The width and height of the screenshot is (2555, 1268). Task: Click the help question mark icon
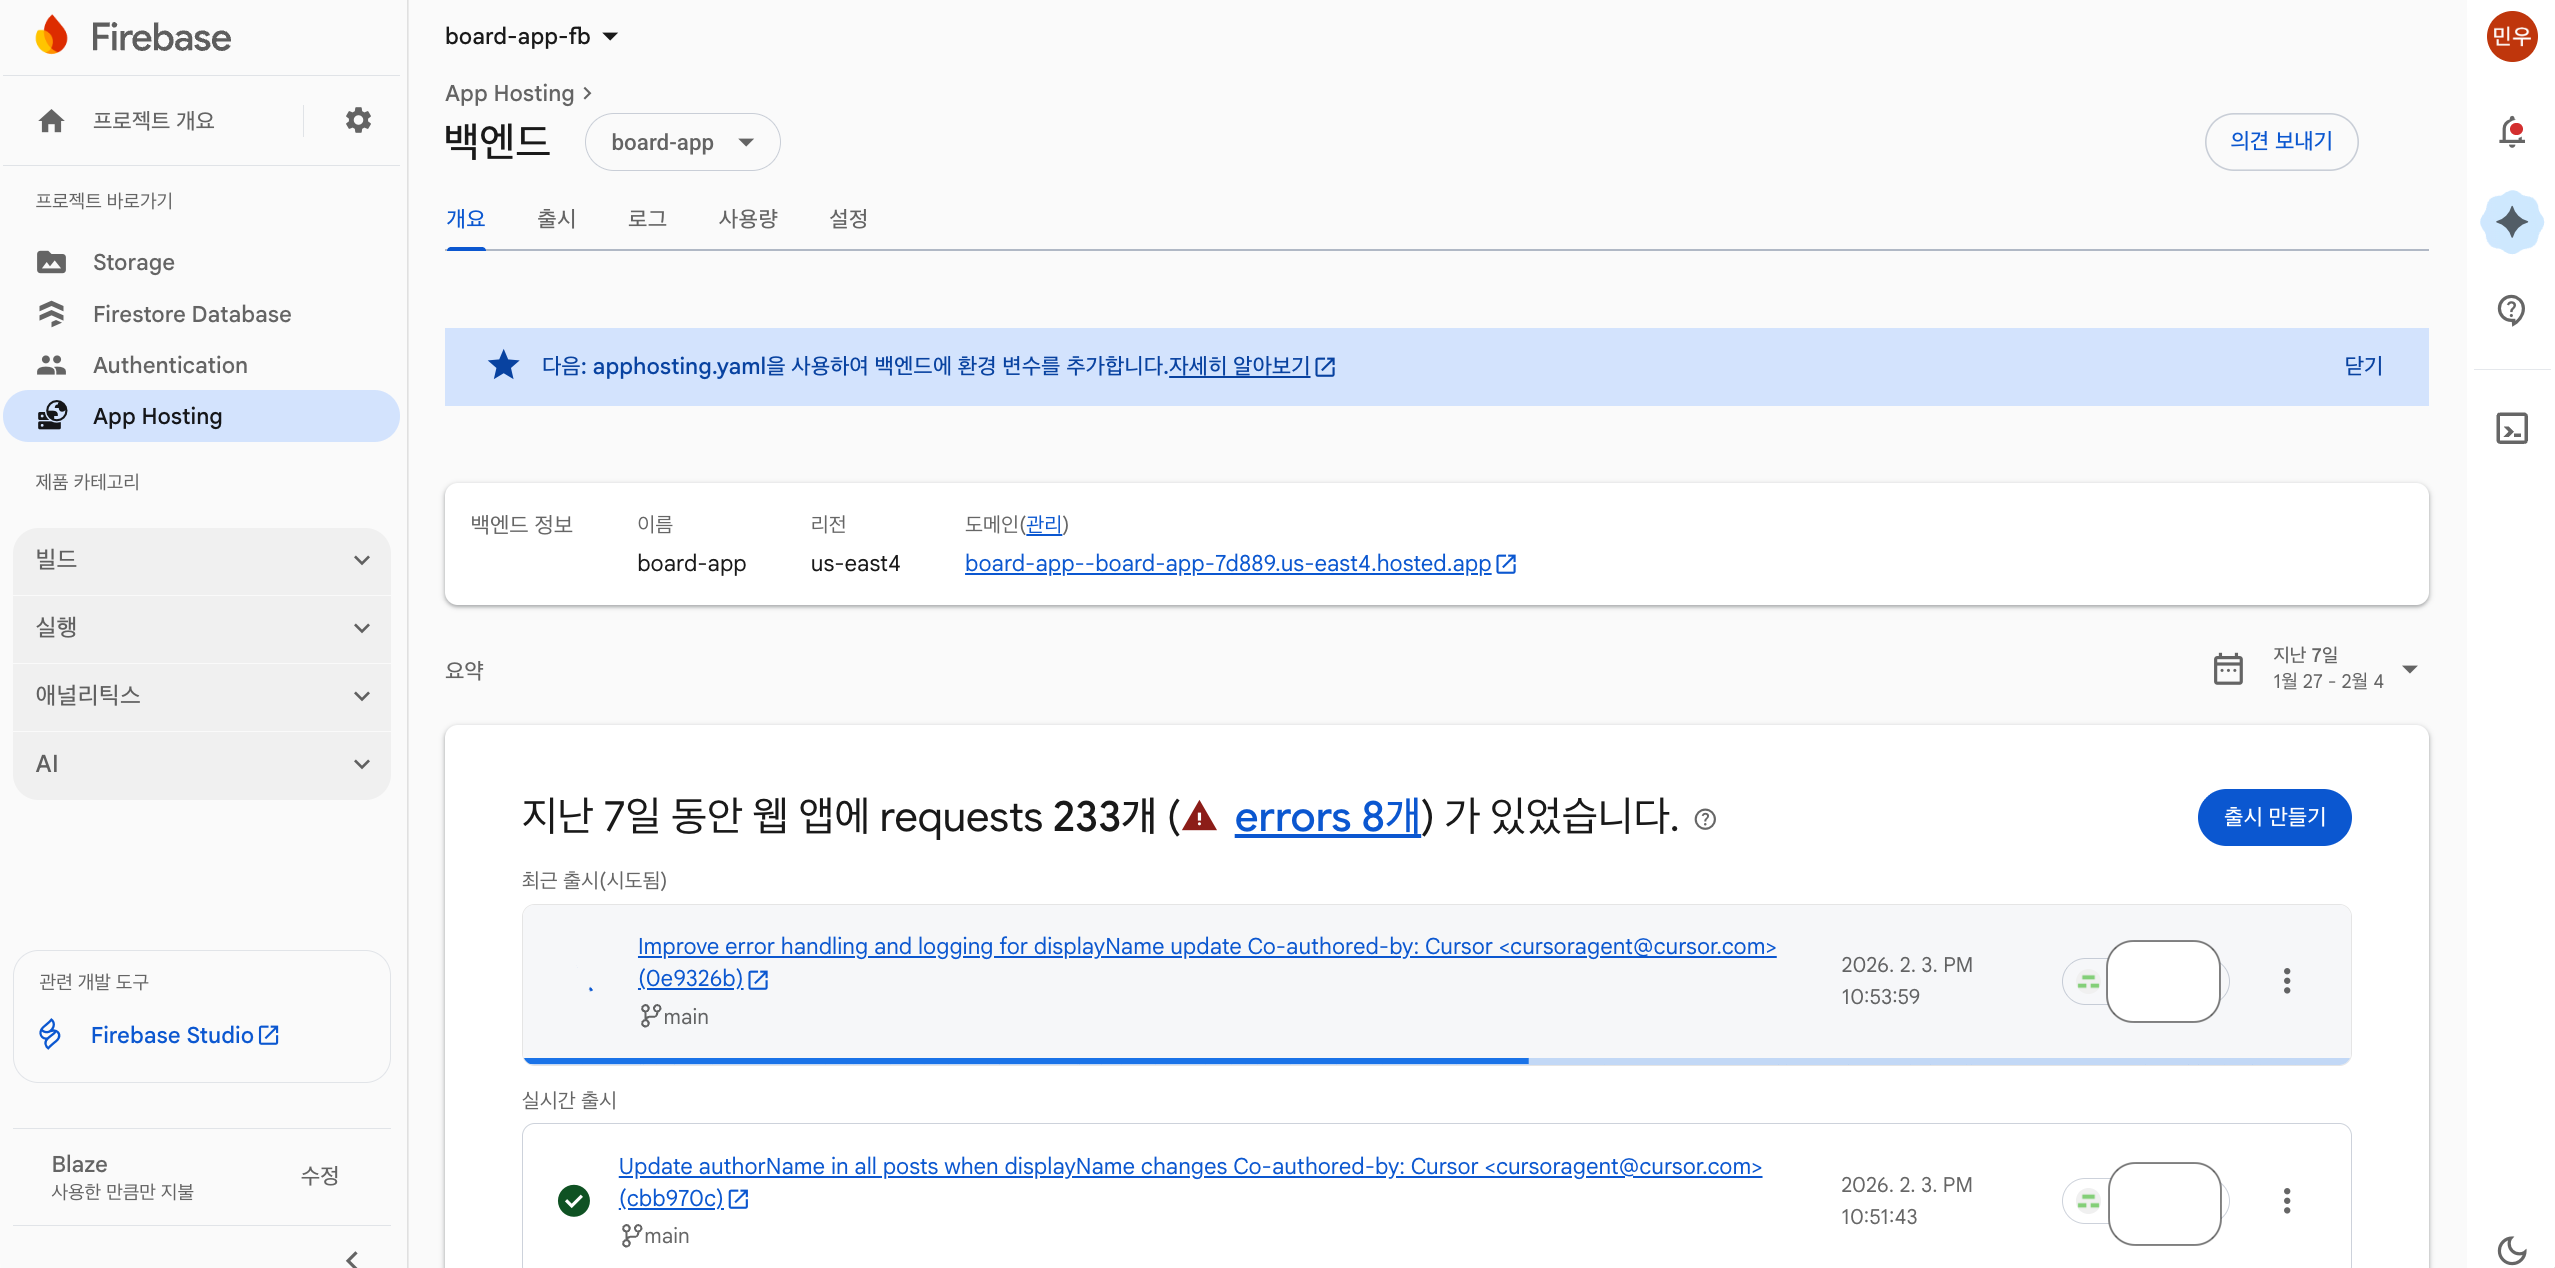2511,310
